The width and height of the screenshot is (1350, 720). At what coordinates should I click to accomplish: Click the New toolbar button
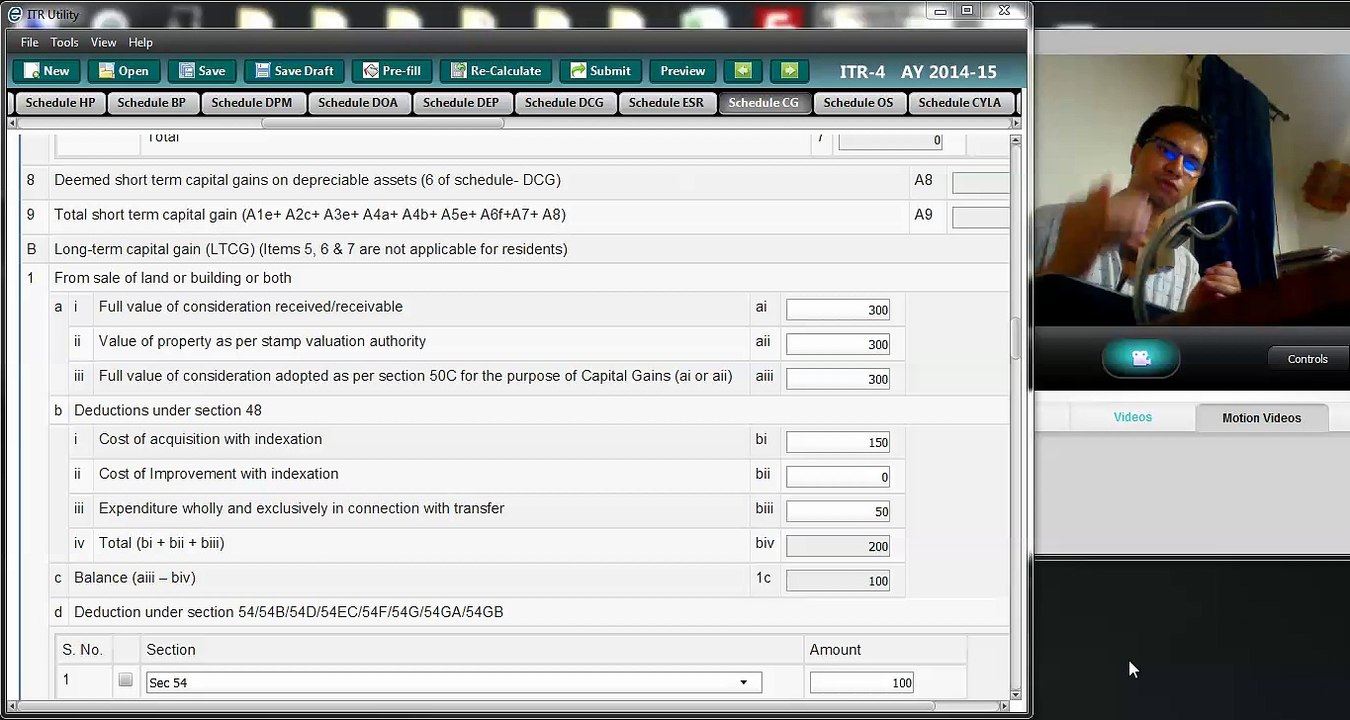(46, 71)
